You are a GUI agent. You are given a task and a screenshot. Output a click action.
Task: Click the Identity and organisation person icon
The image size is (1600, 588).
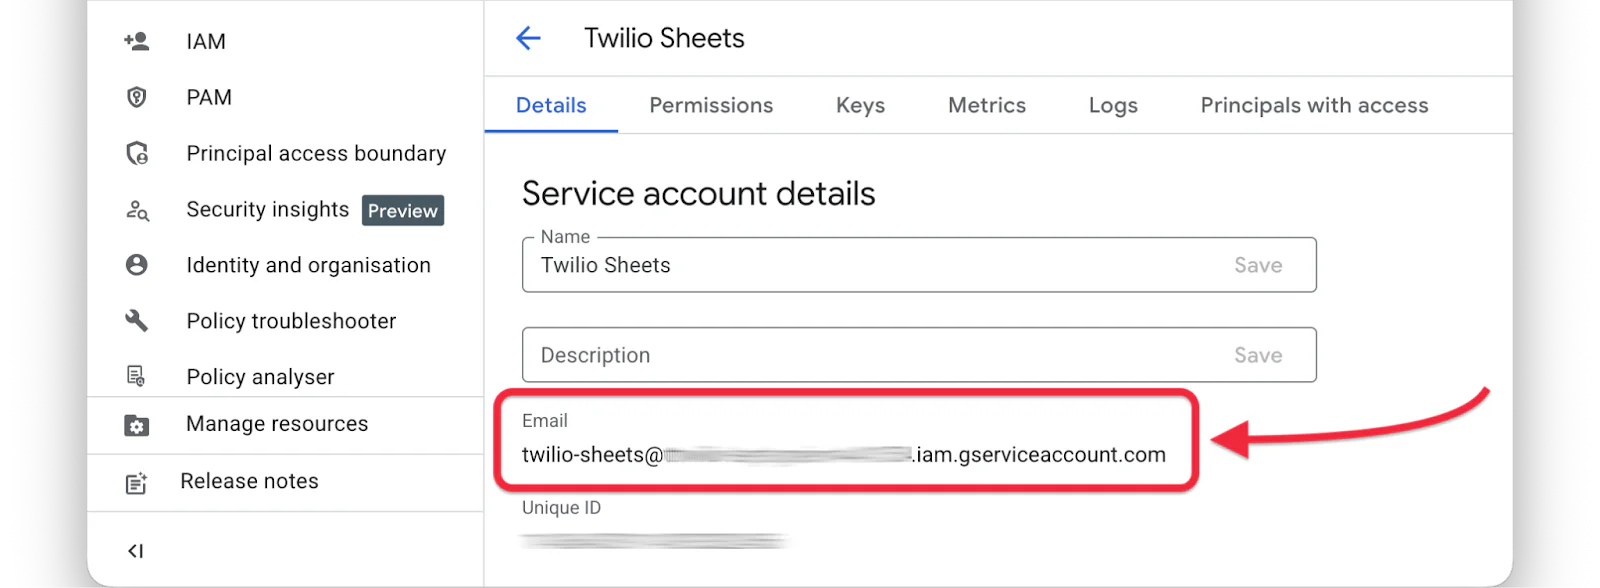[x=137, y=264]
